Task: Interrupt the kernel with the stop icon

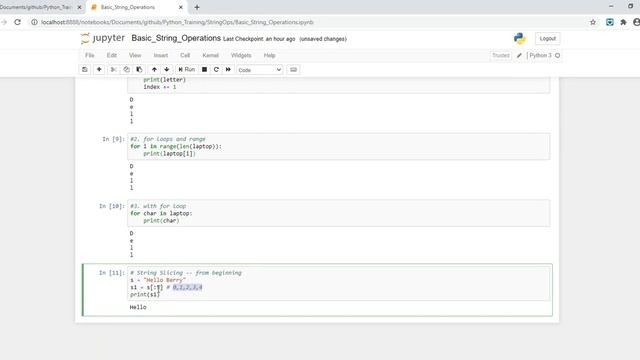Action: click(204, 70)
